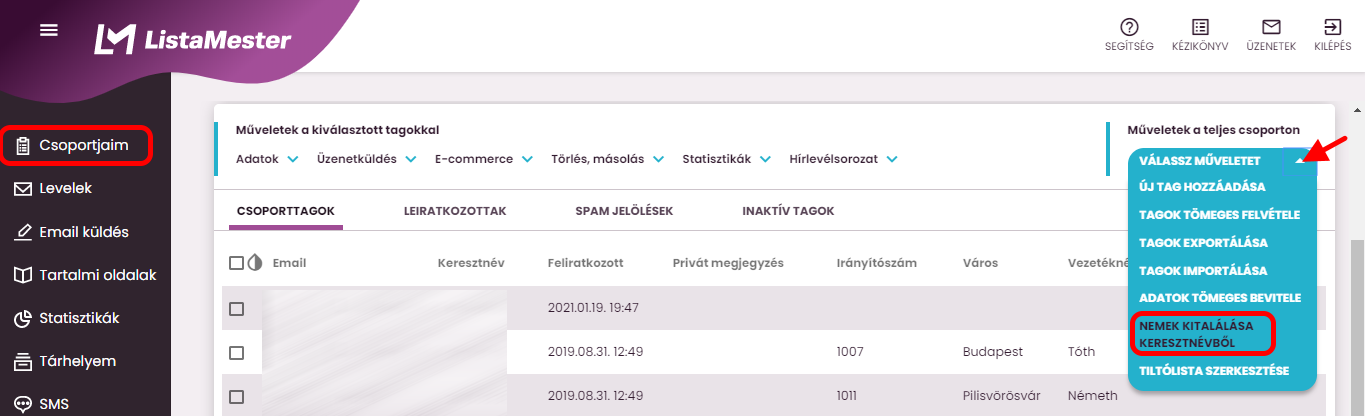Collapse the Válassz műveletet dropdown
This screenshot has height=416, width=1365.
tap(1299, 160)
